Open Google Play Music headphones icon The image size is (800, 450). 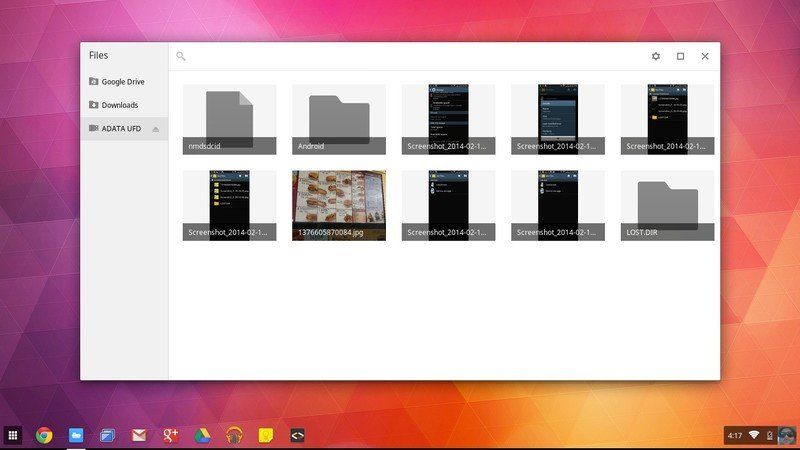click(x=234, y=435)
